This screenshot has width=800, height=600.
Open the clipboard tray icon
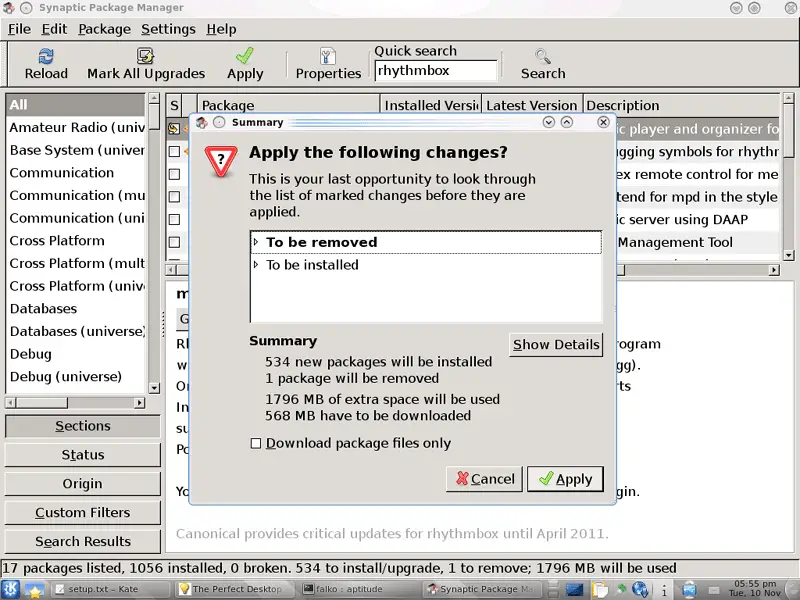[x=601, y=590]
